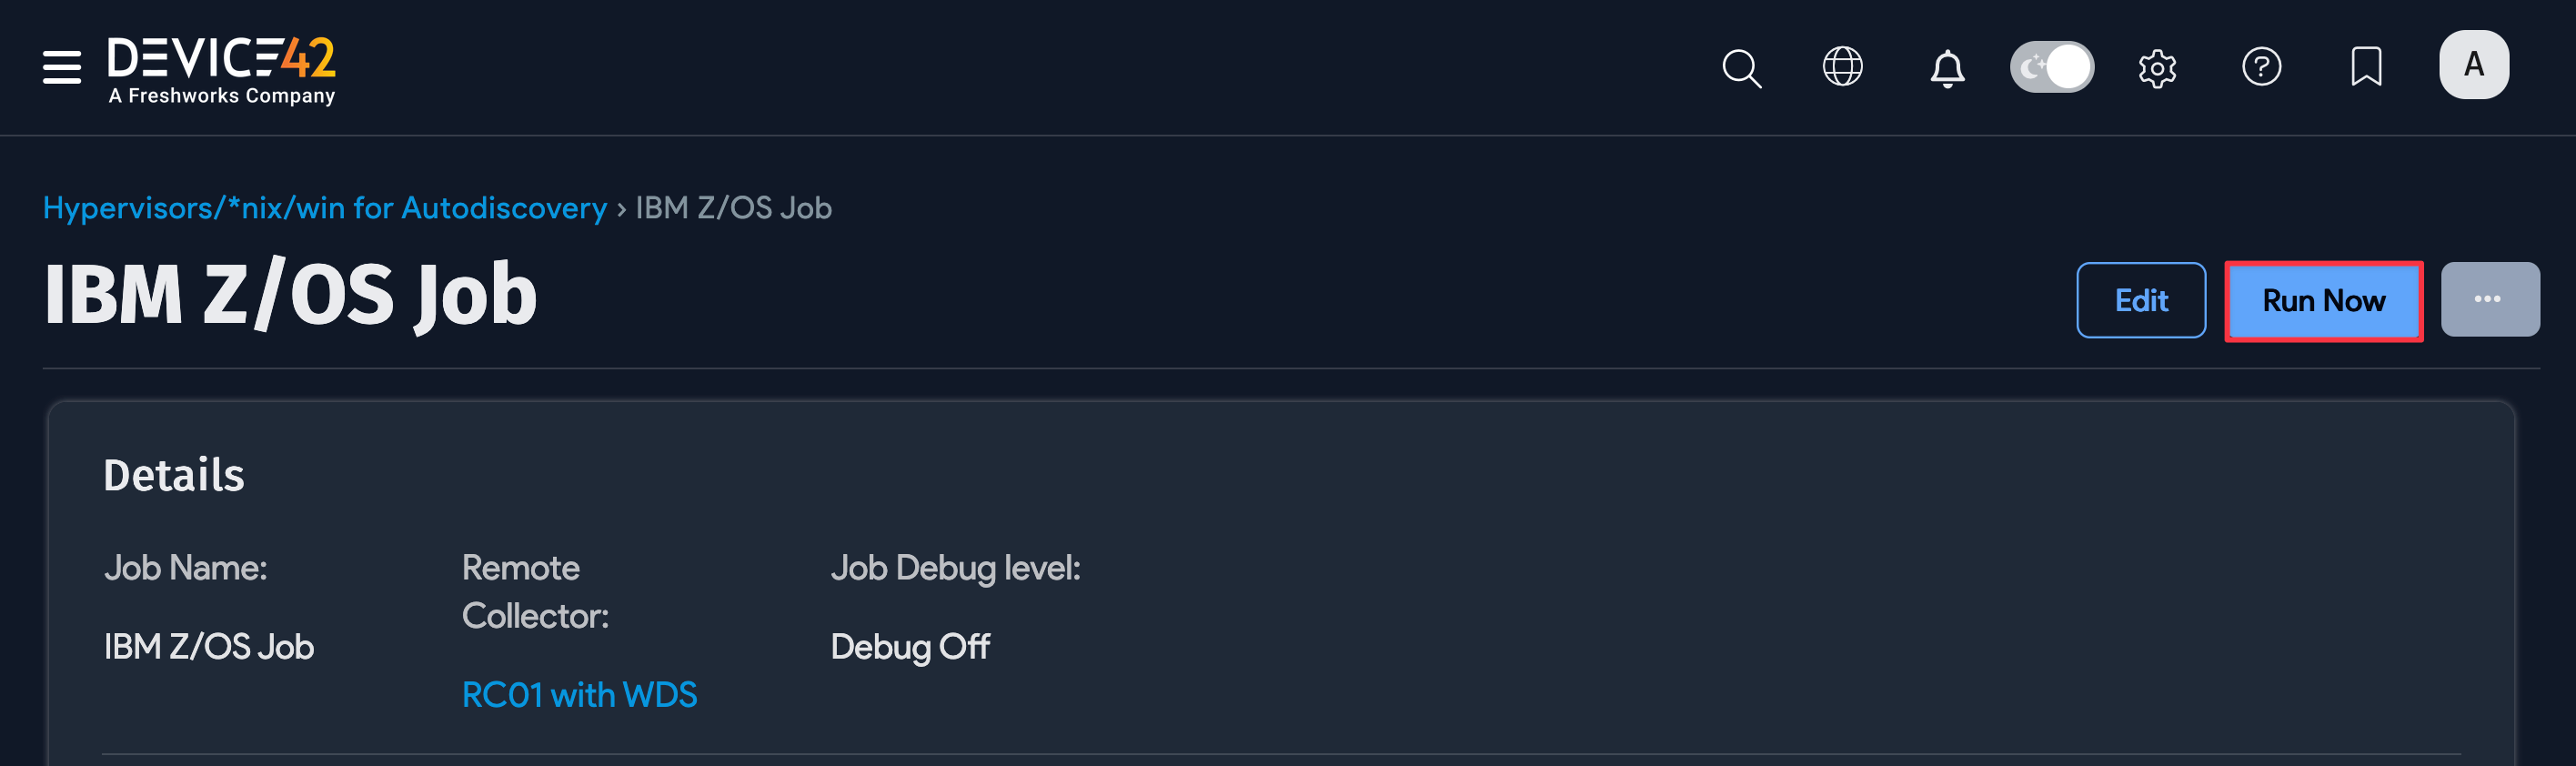Click the IBM Z/OS Job page title
The image size is (2576, 766).
tap(290, 295)
